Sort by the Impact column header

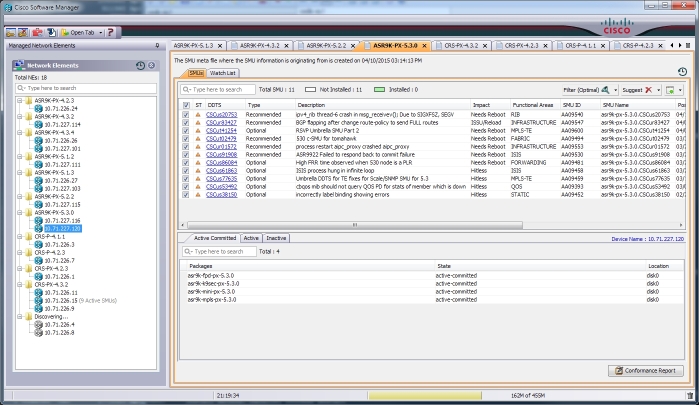pyautogui.click(x=481, y=105)
